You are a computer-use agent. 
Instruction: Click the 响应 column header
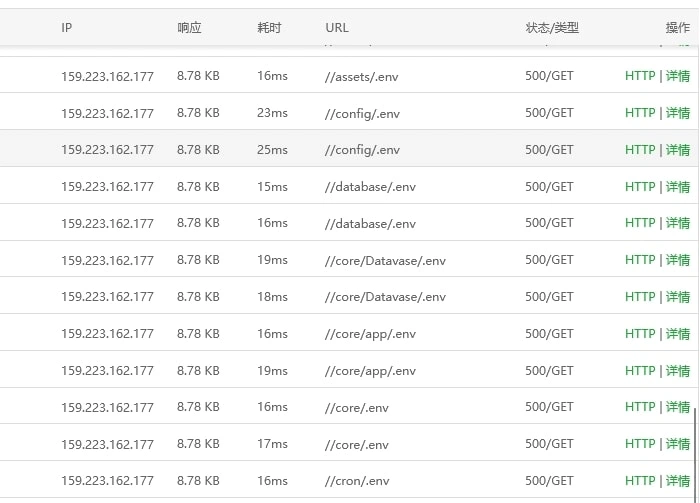click(x=189, y=28)
